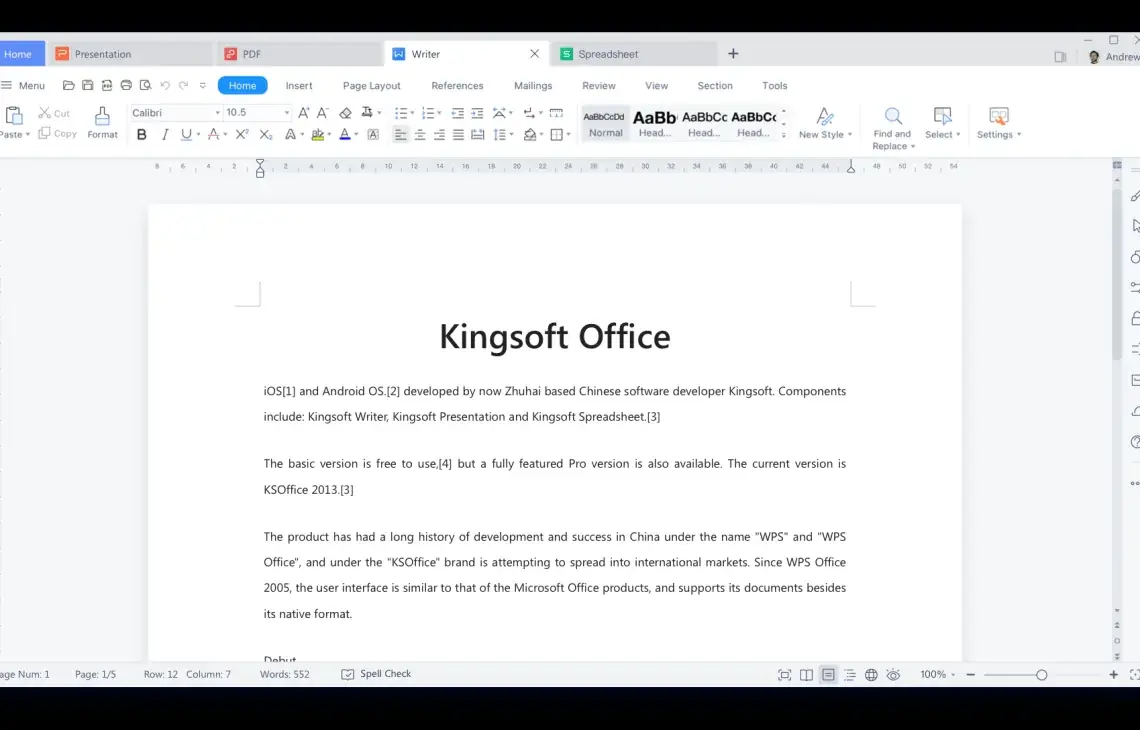Open numbered list style dropdown
The height and width of the screenshot is (730, 1140).
[439, 113]
